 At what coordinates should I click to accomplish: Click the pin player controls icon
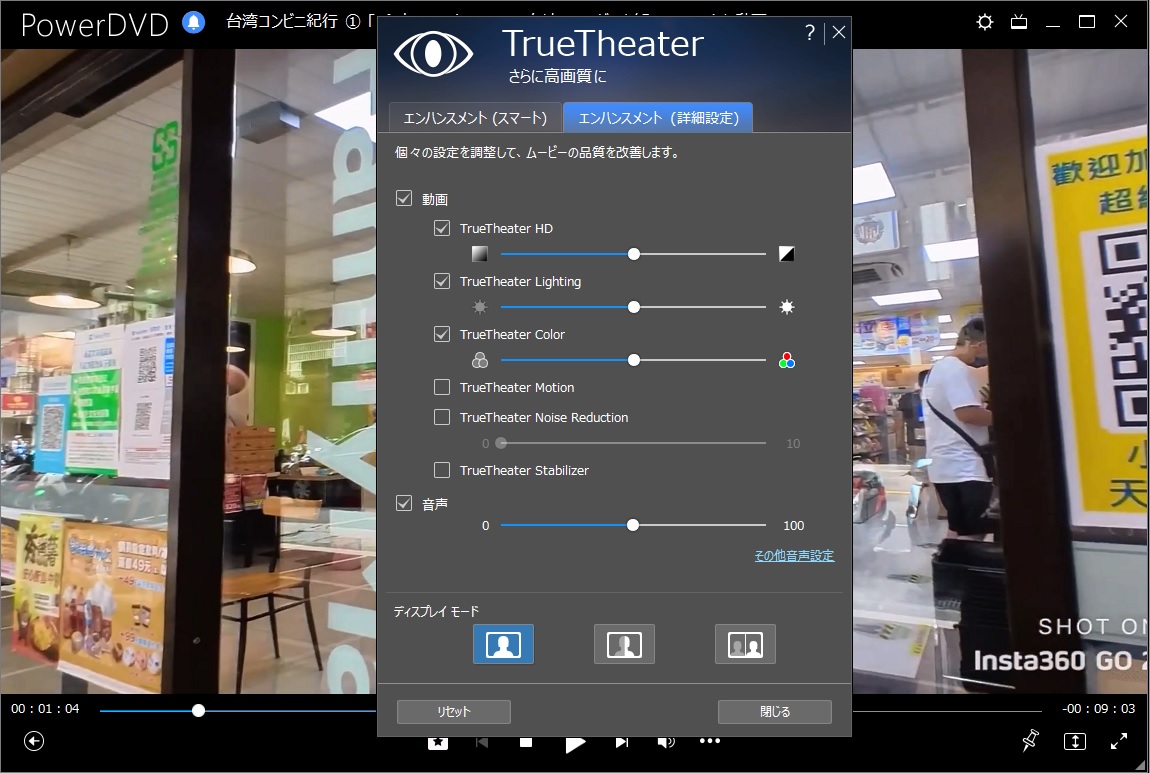coord(1030,741)
